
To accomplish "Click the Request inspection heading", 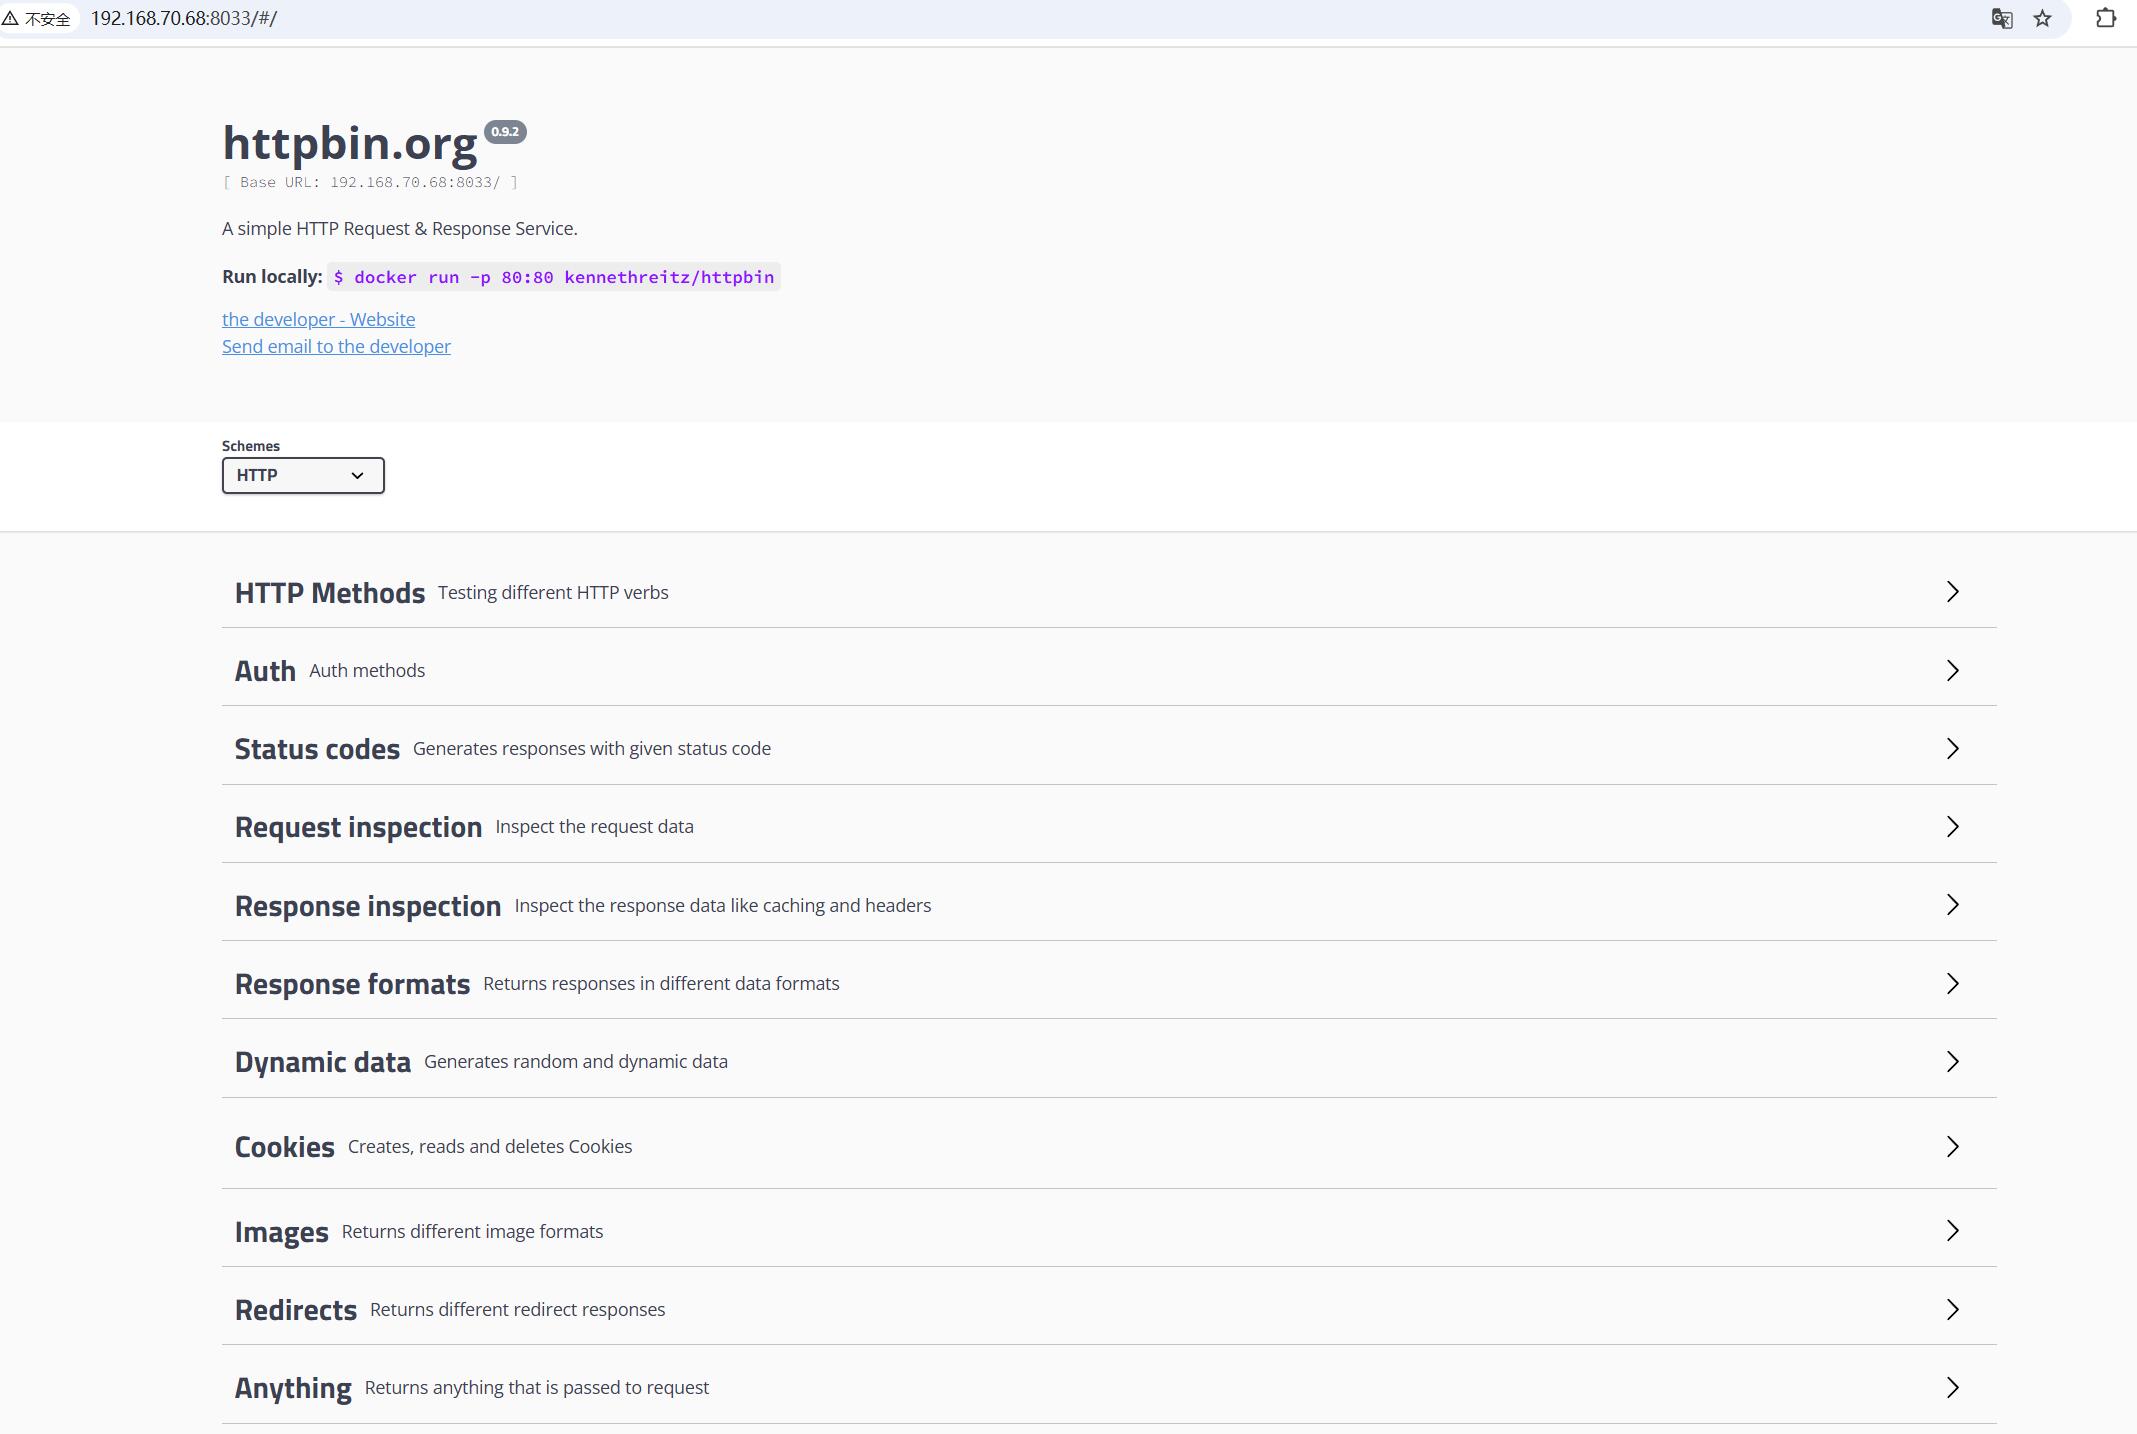I will (x=358, y=827).
